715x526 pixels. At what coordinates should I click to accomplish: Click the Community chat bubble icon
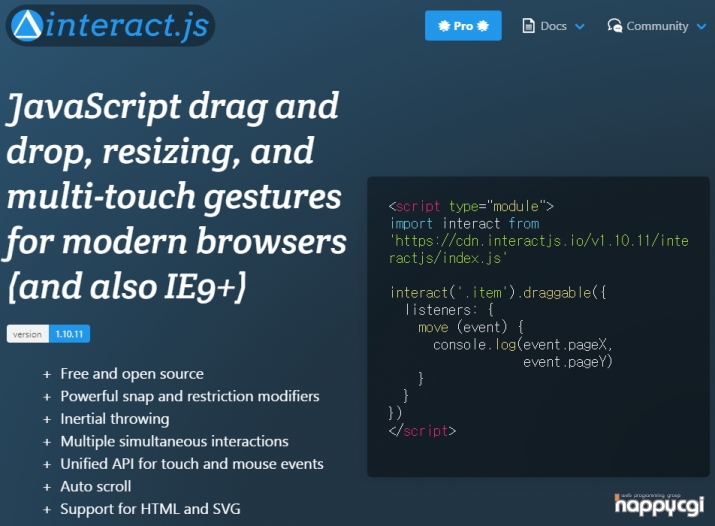click(x=614, y=26)
